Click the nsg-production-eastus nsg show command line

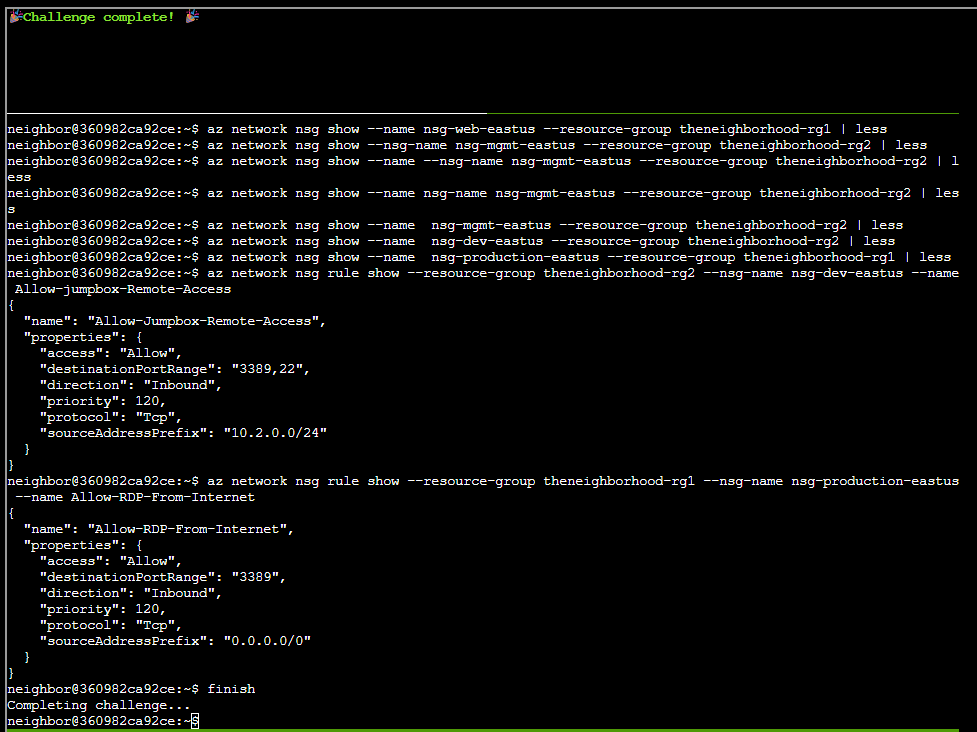479,257
